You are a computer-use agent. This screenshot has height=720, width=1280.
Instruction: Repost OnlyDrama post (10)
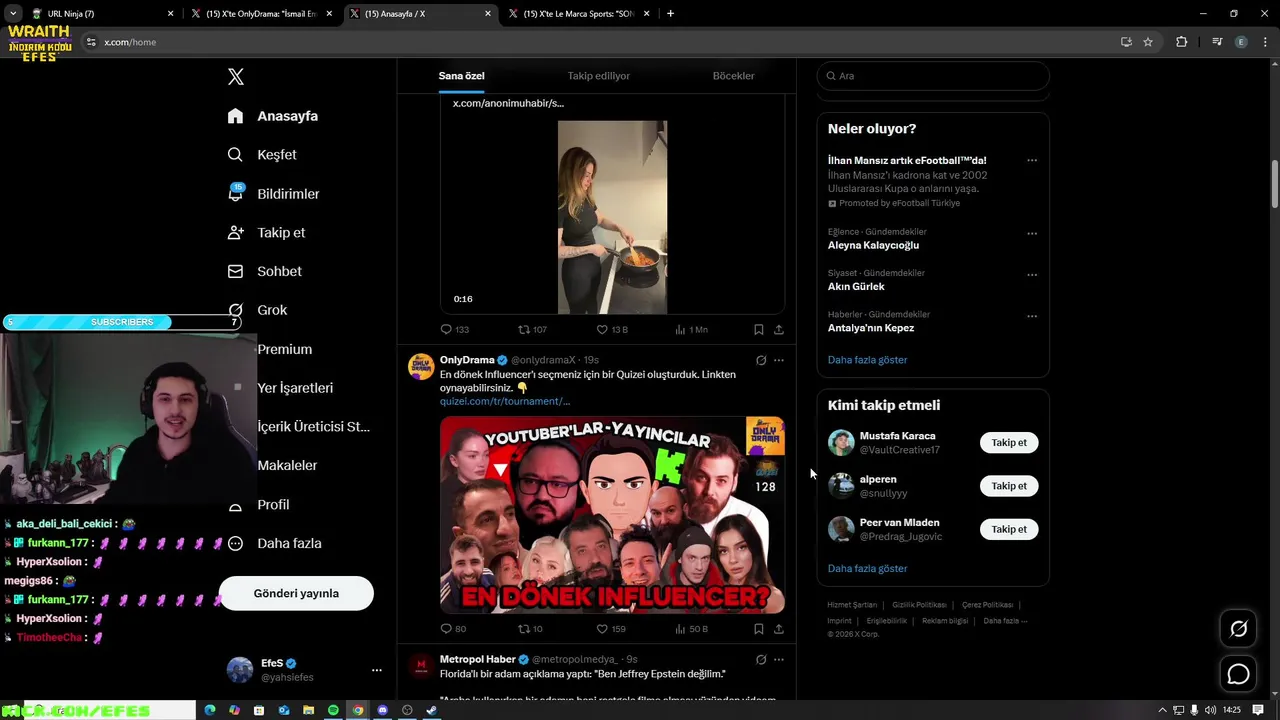(530, 629)
